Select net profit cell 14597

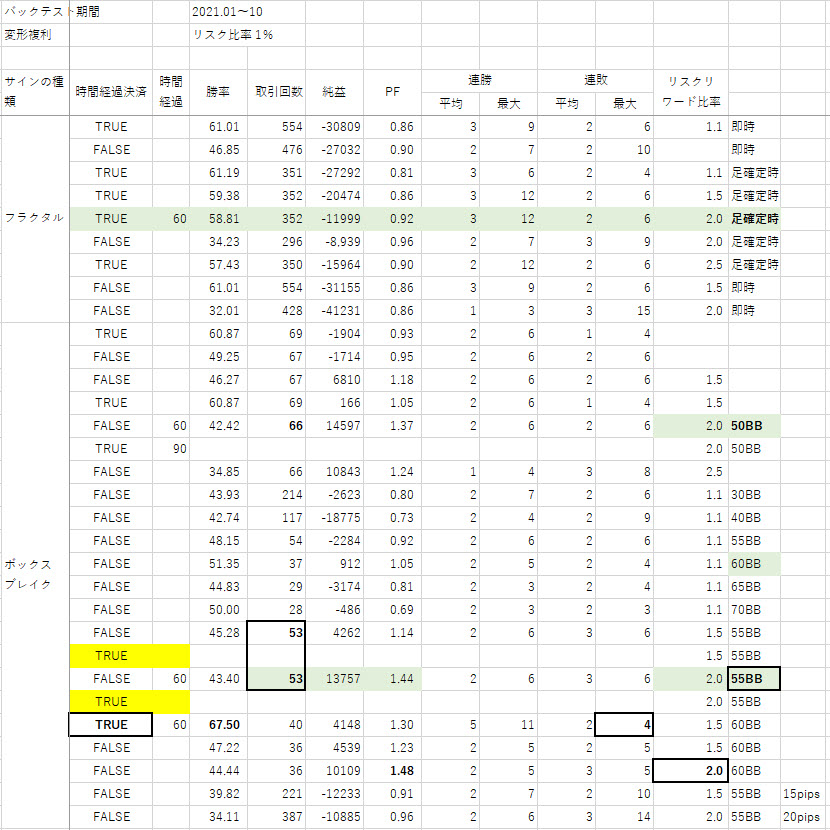[335, 426]
